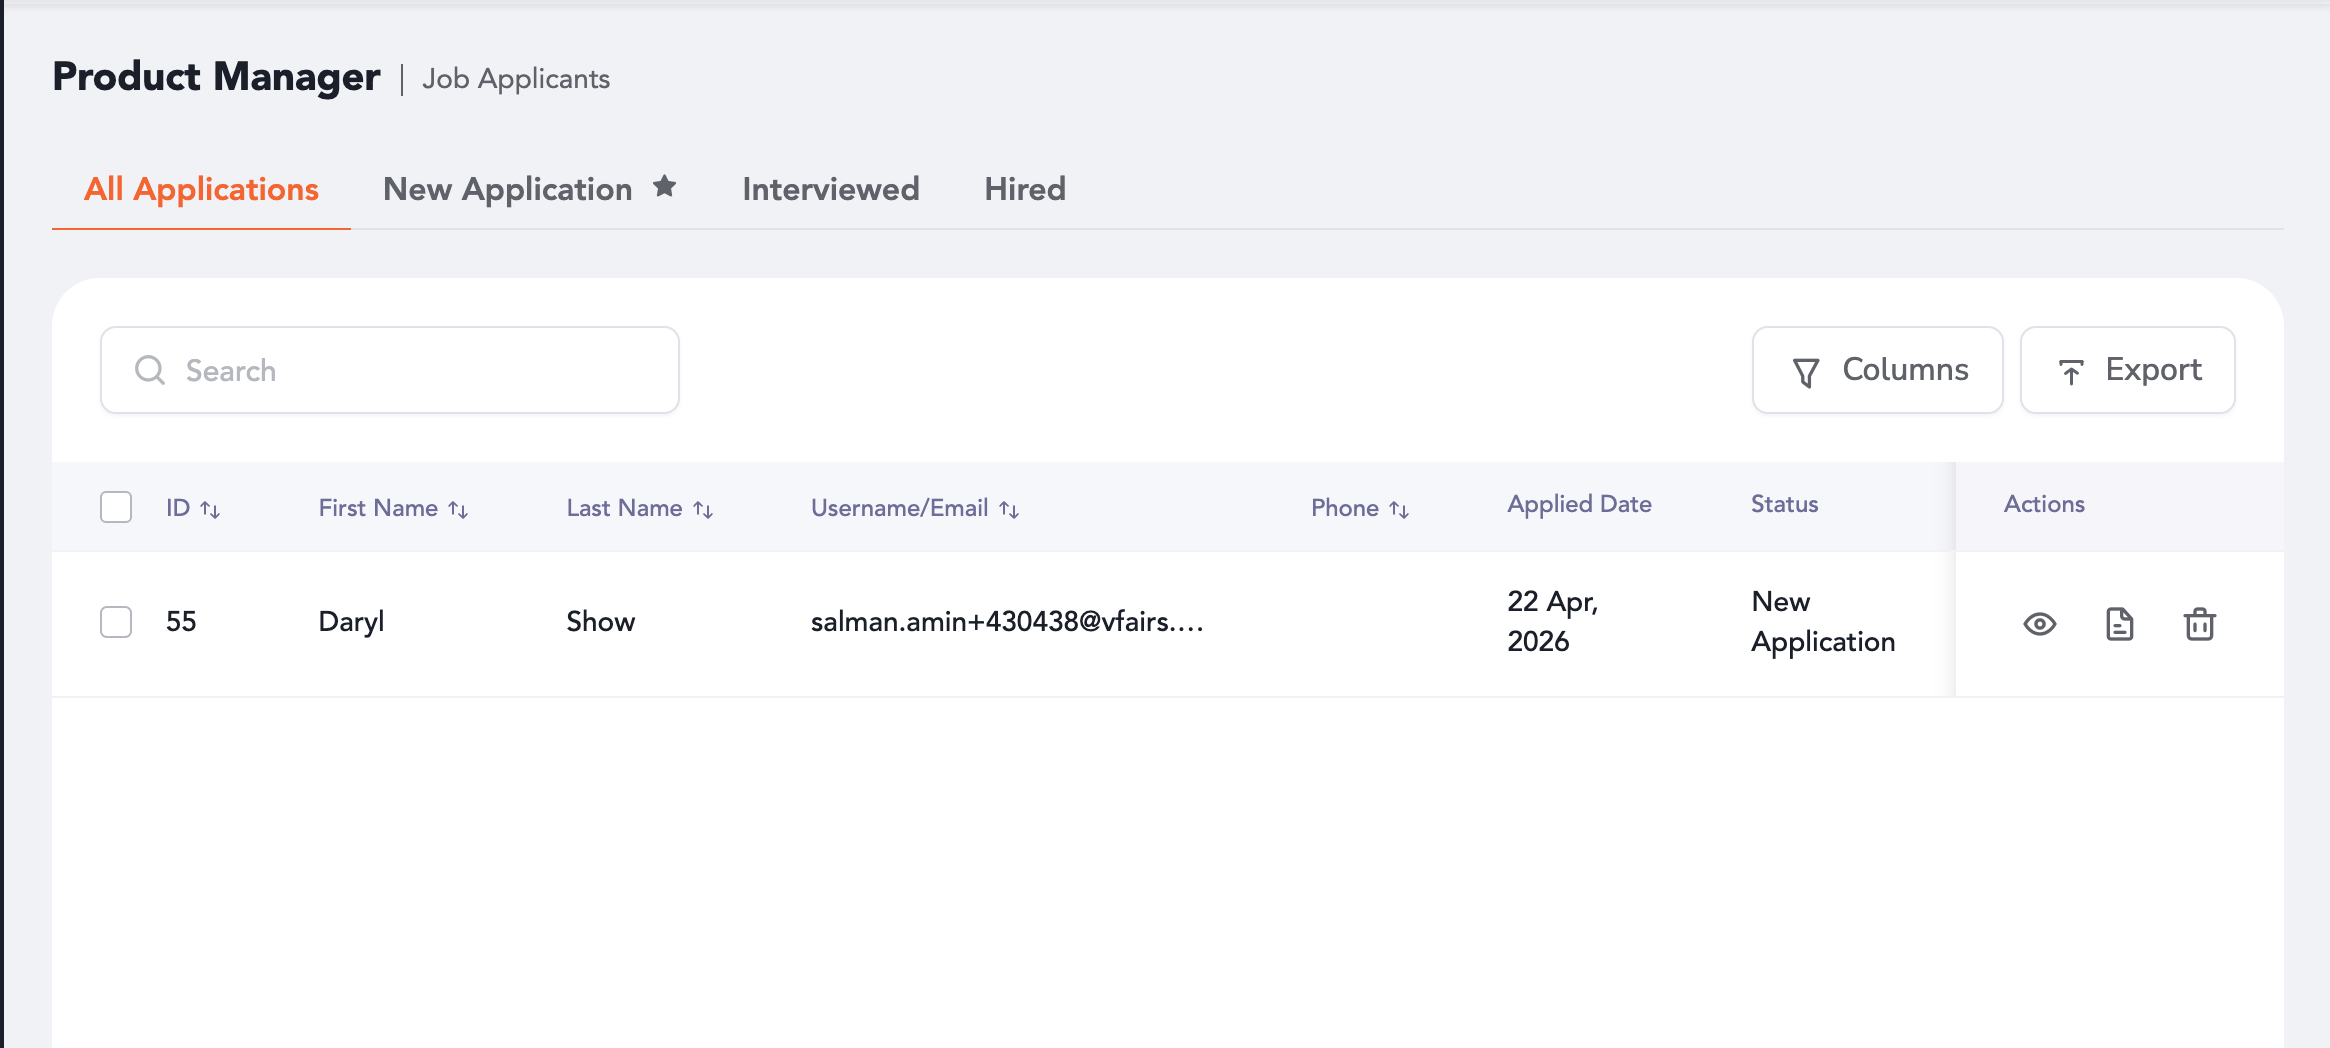Click the Phone column sort arrows

[x=1399, y=509]
